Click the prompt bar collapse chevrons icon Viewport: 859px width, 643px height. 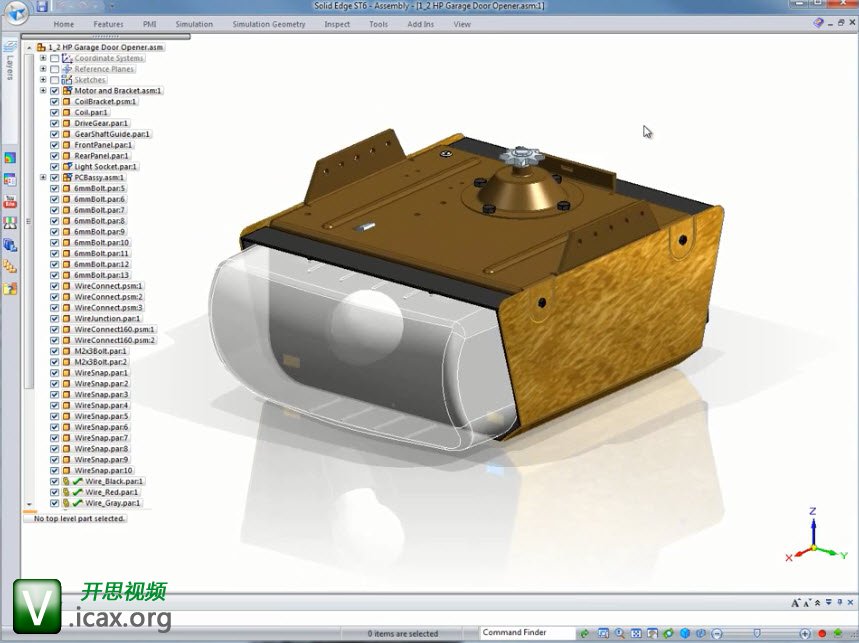[x=818, y=603]
